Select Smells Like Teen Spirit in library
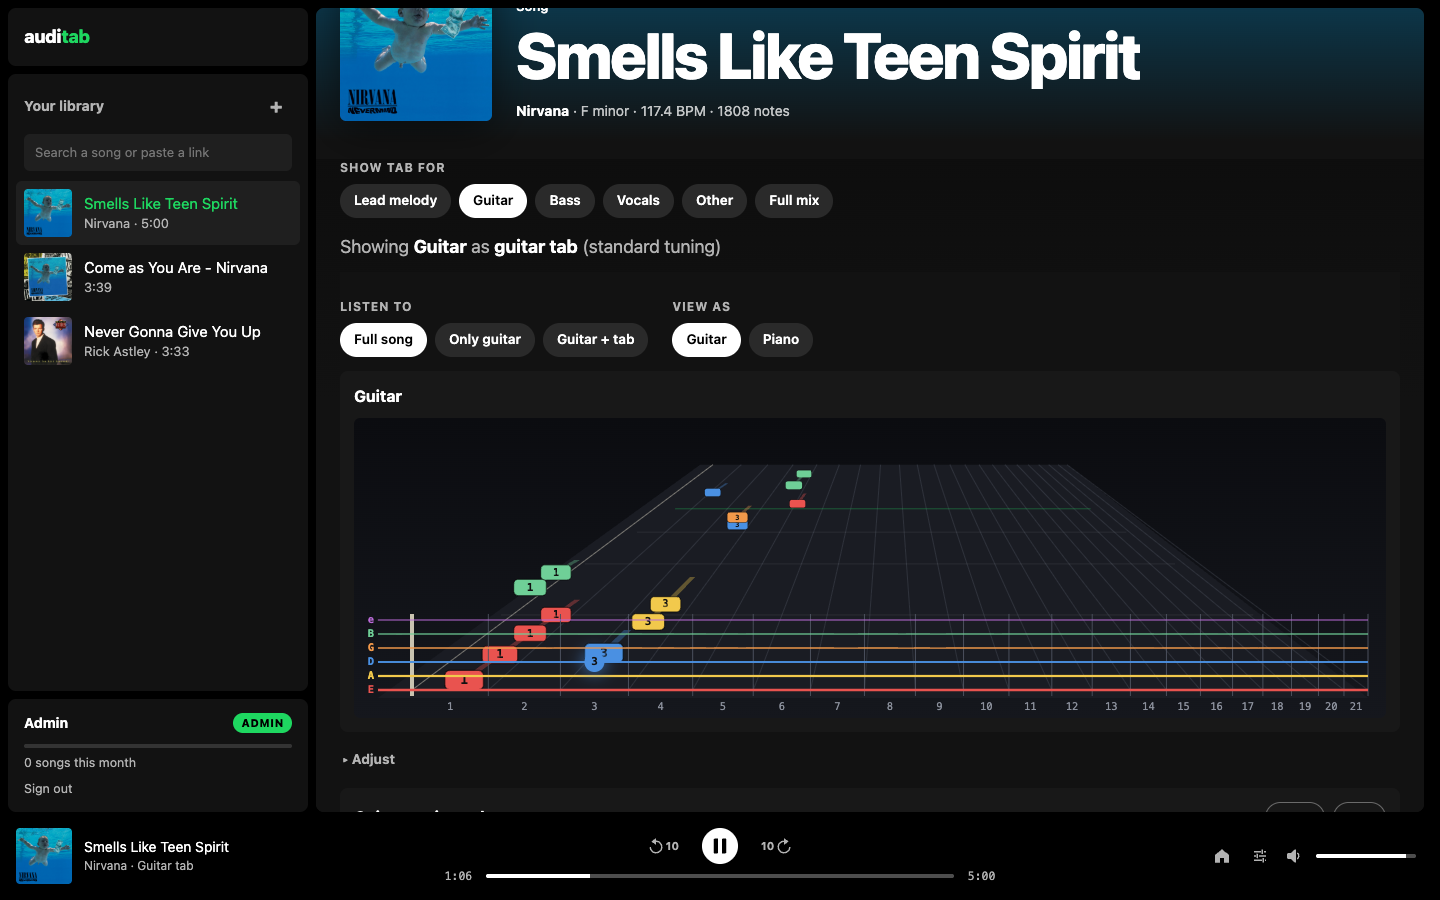 coord(158,213)
